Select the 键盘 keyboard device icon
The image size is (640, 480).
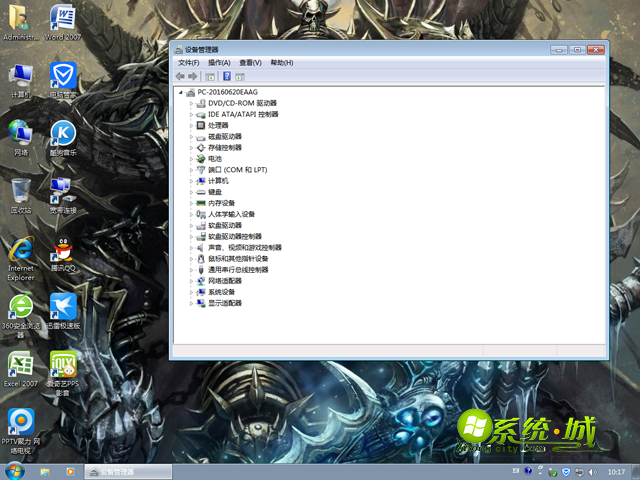point(201,192)
